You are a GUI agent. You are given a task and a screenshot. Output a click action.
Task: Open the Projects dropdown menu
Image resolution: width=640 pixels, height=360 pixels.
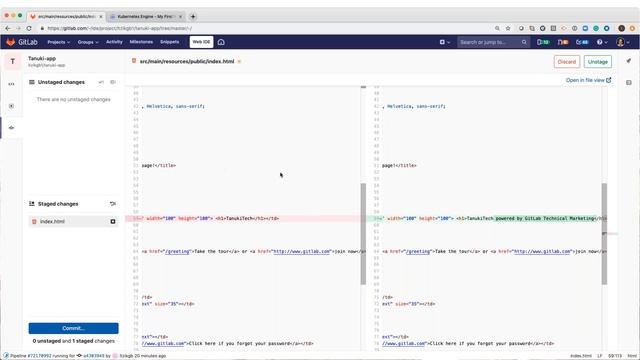coord(58,42)
